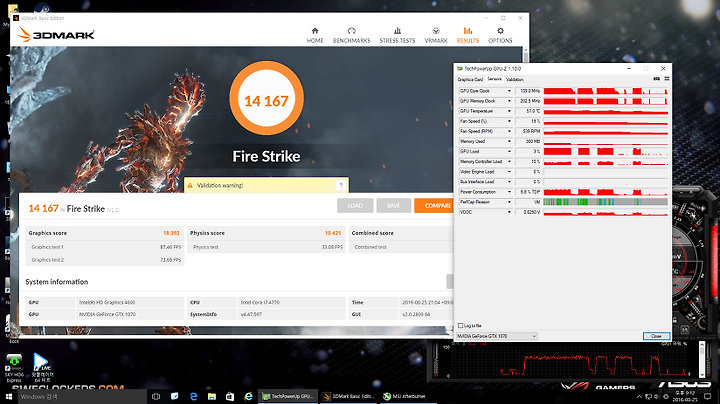This screenshot has width=720, height=404.
Task: Open validation warning help question mark
Action: coord(341,185)
